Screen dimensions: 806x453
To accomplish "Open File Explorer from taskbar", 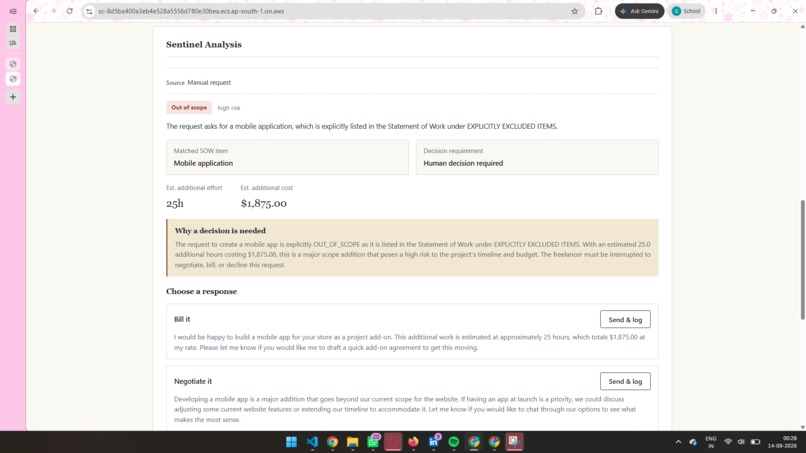I will pyautogui.click(x=353, y=442).
